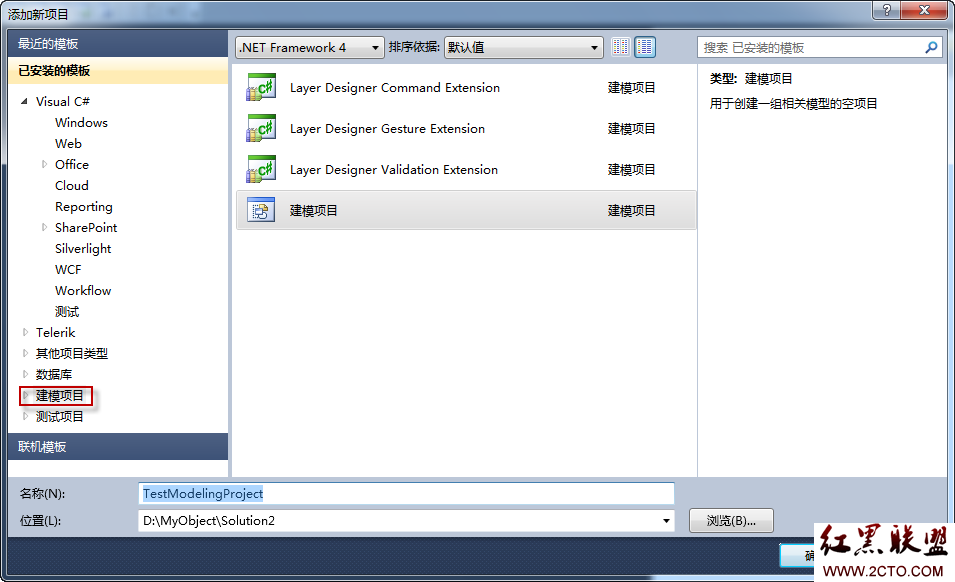Open the .NET Framework 4 dropdown
This screenshot has height=582, width=955.
pos(310,47)
